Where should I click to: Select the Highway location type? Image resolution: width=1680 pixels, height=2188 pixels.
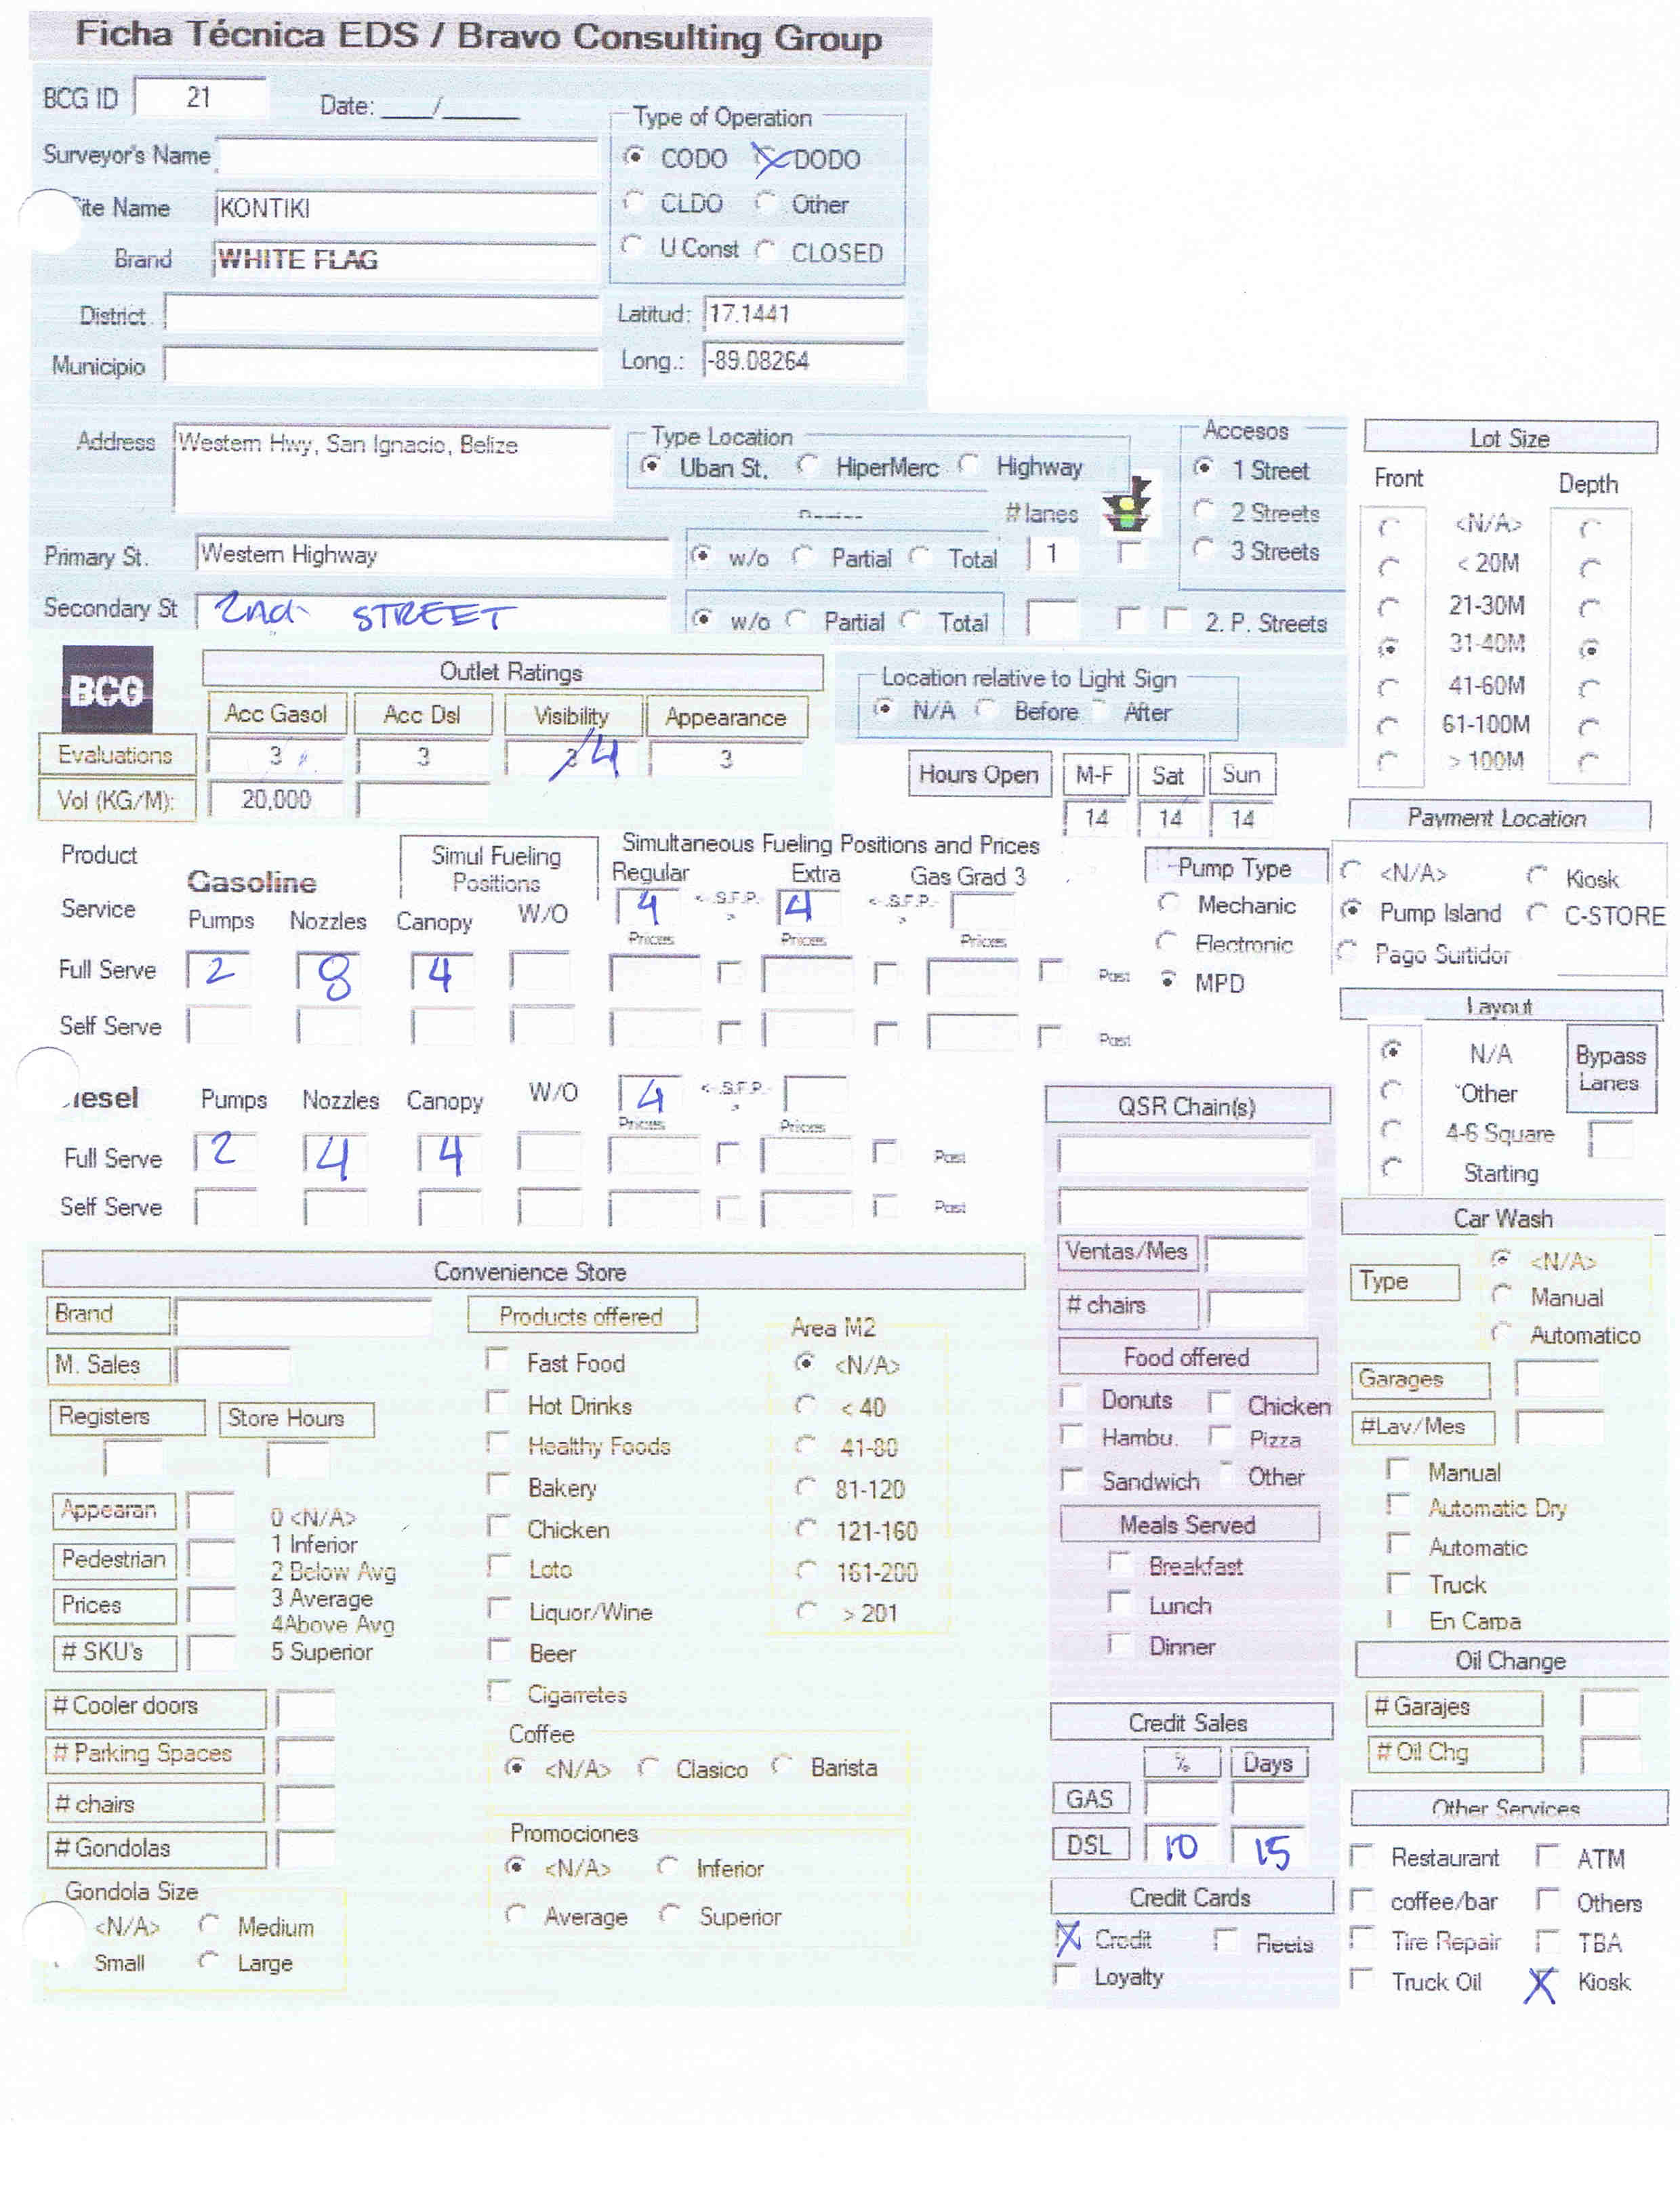coord(968,466)
